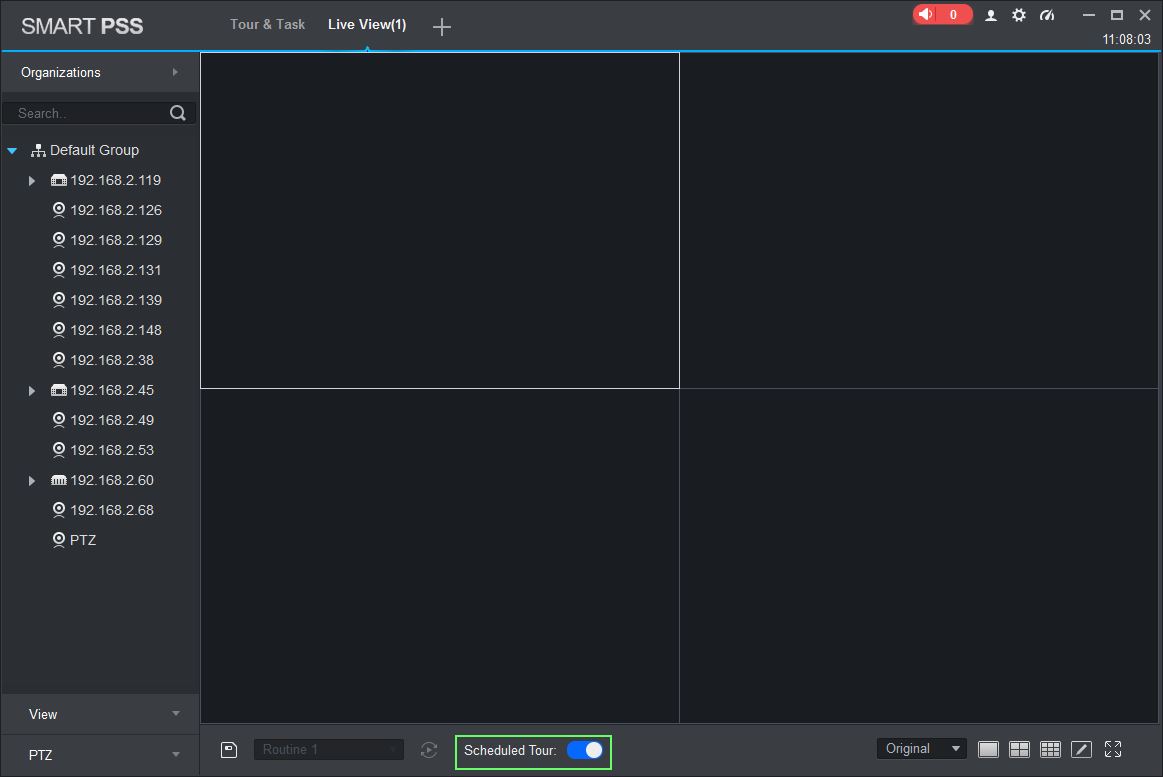Click the '192.168.2.60' address text
The image size is (1163, 777).
(112, 480)
